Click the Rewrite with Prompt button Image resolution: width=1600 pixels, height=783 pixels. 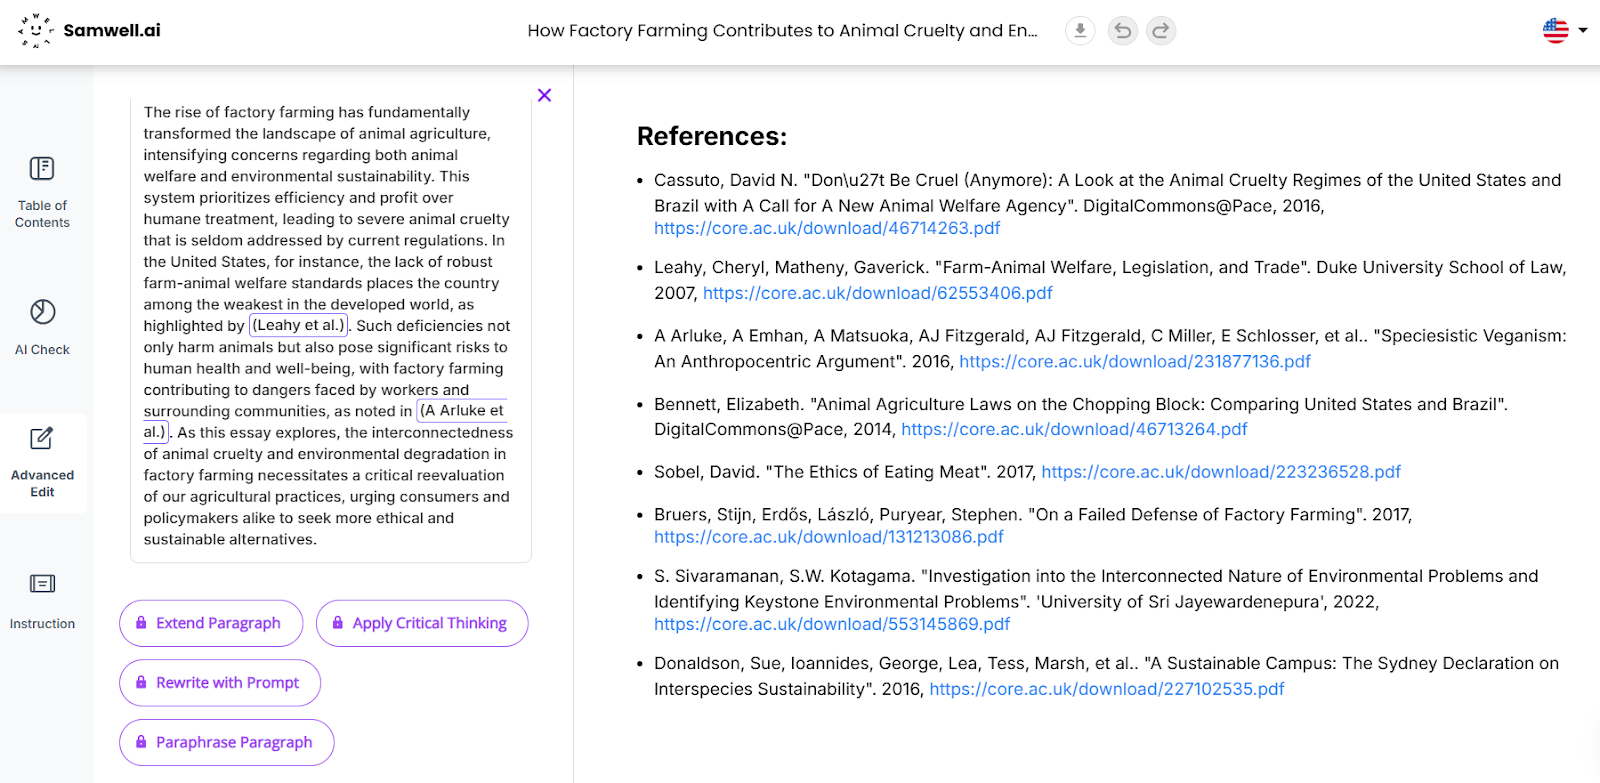pos(220,683)
